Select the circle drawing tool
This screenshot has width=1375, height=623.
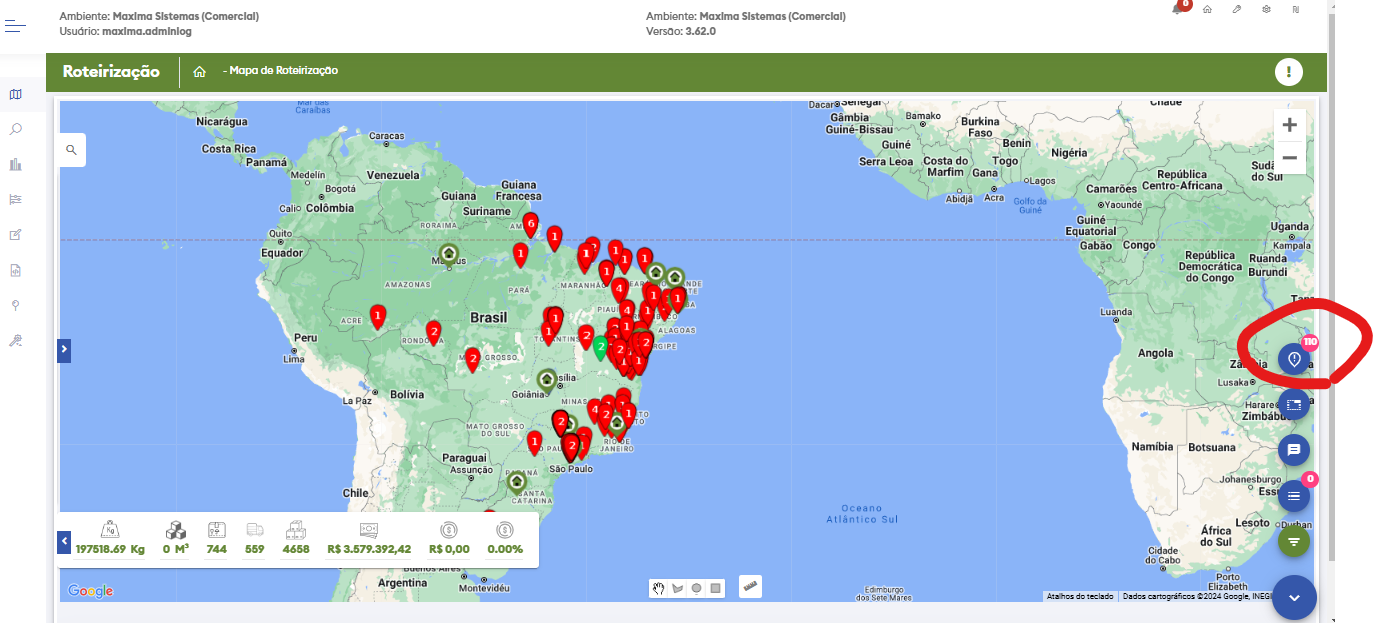[x=696, y=588]
